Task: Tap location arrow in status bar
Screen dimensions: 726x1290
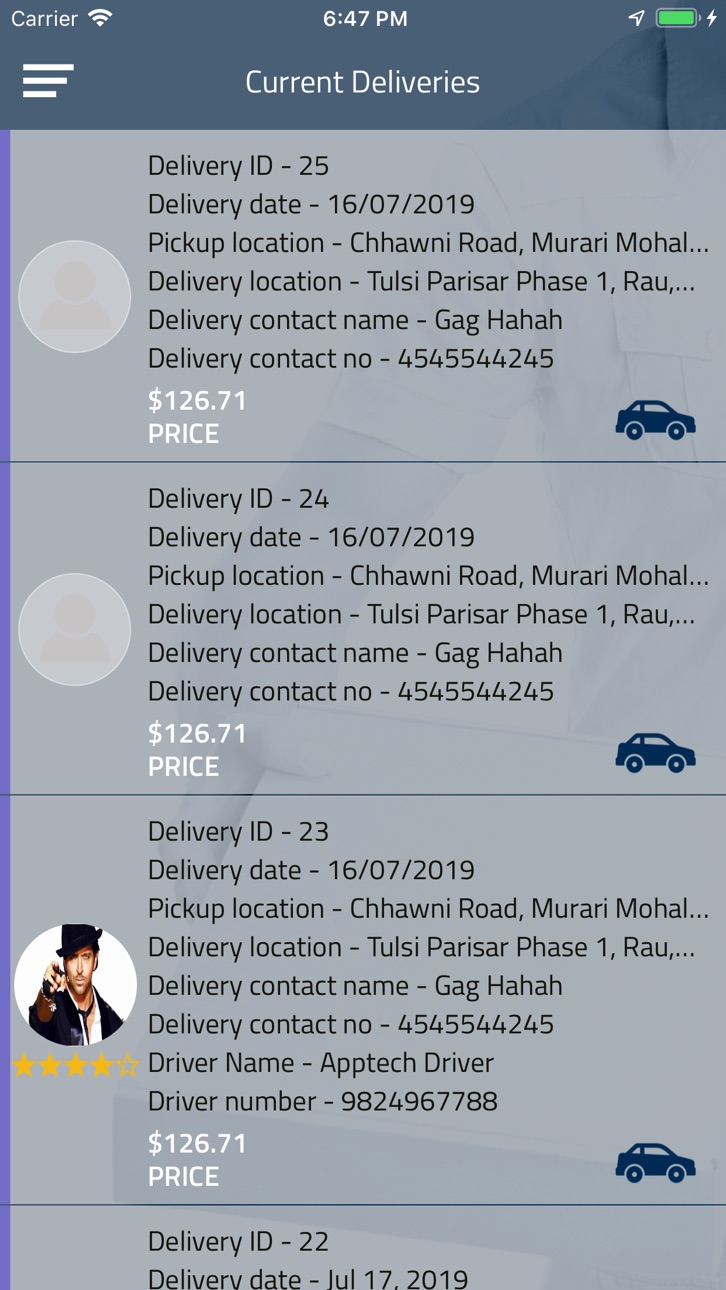Action: [636, 18]
